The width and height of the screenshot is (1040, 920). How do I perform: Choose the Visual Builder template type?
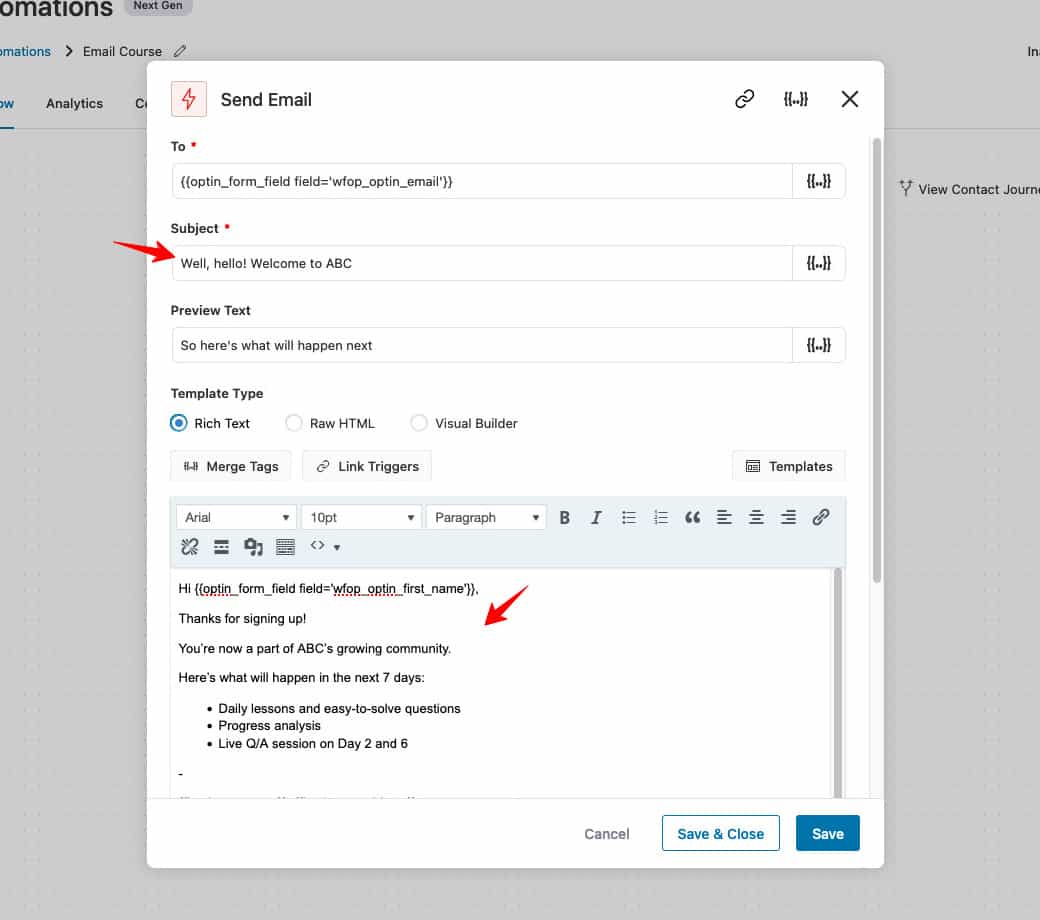pyautogui.click(x=419, y=423)
